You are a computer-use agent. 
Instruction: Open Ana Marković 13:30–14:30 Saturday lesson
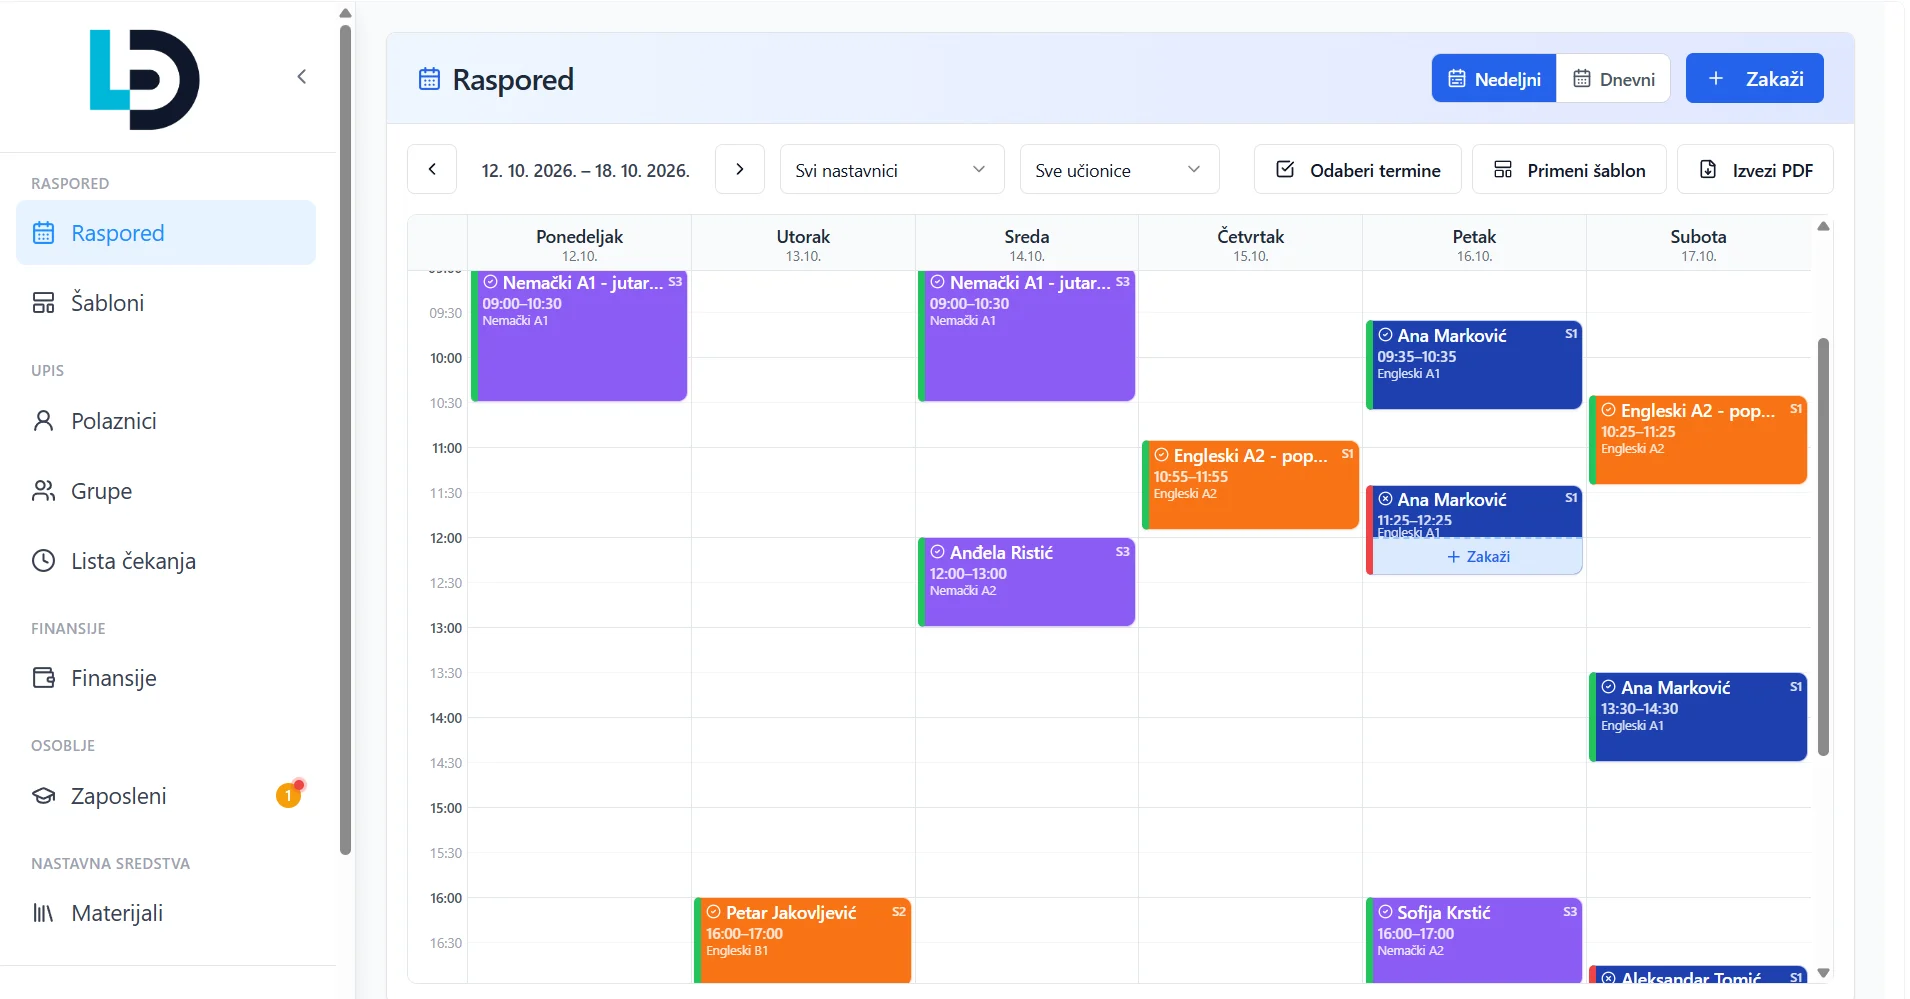[x=1698, y=717]
